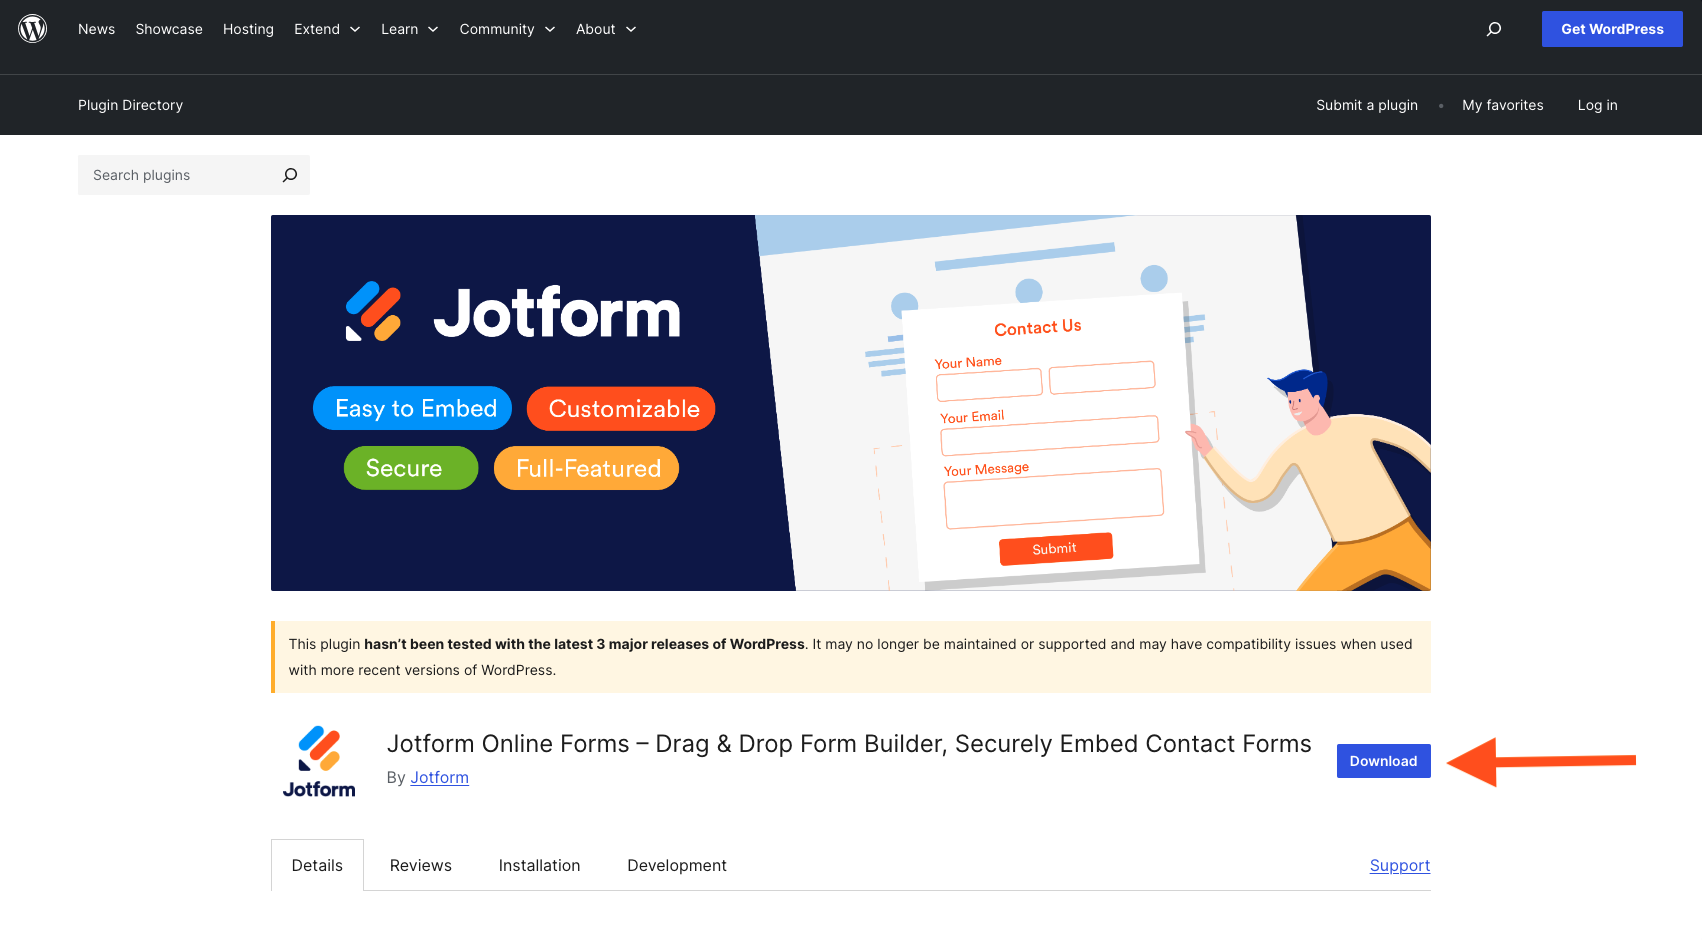Open the header search magnifier icon
This screenshot has height=940, width=1702.
tap(1494, 29)
